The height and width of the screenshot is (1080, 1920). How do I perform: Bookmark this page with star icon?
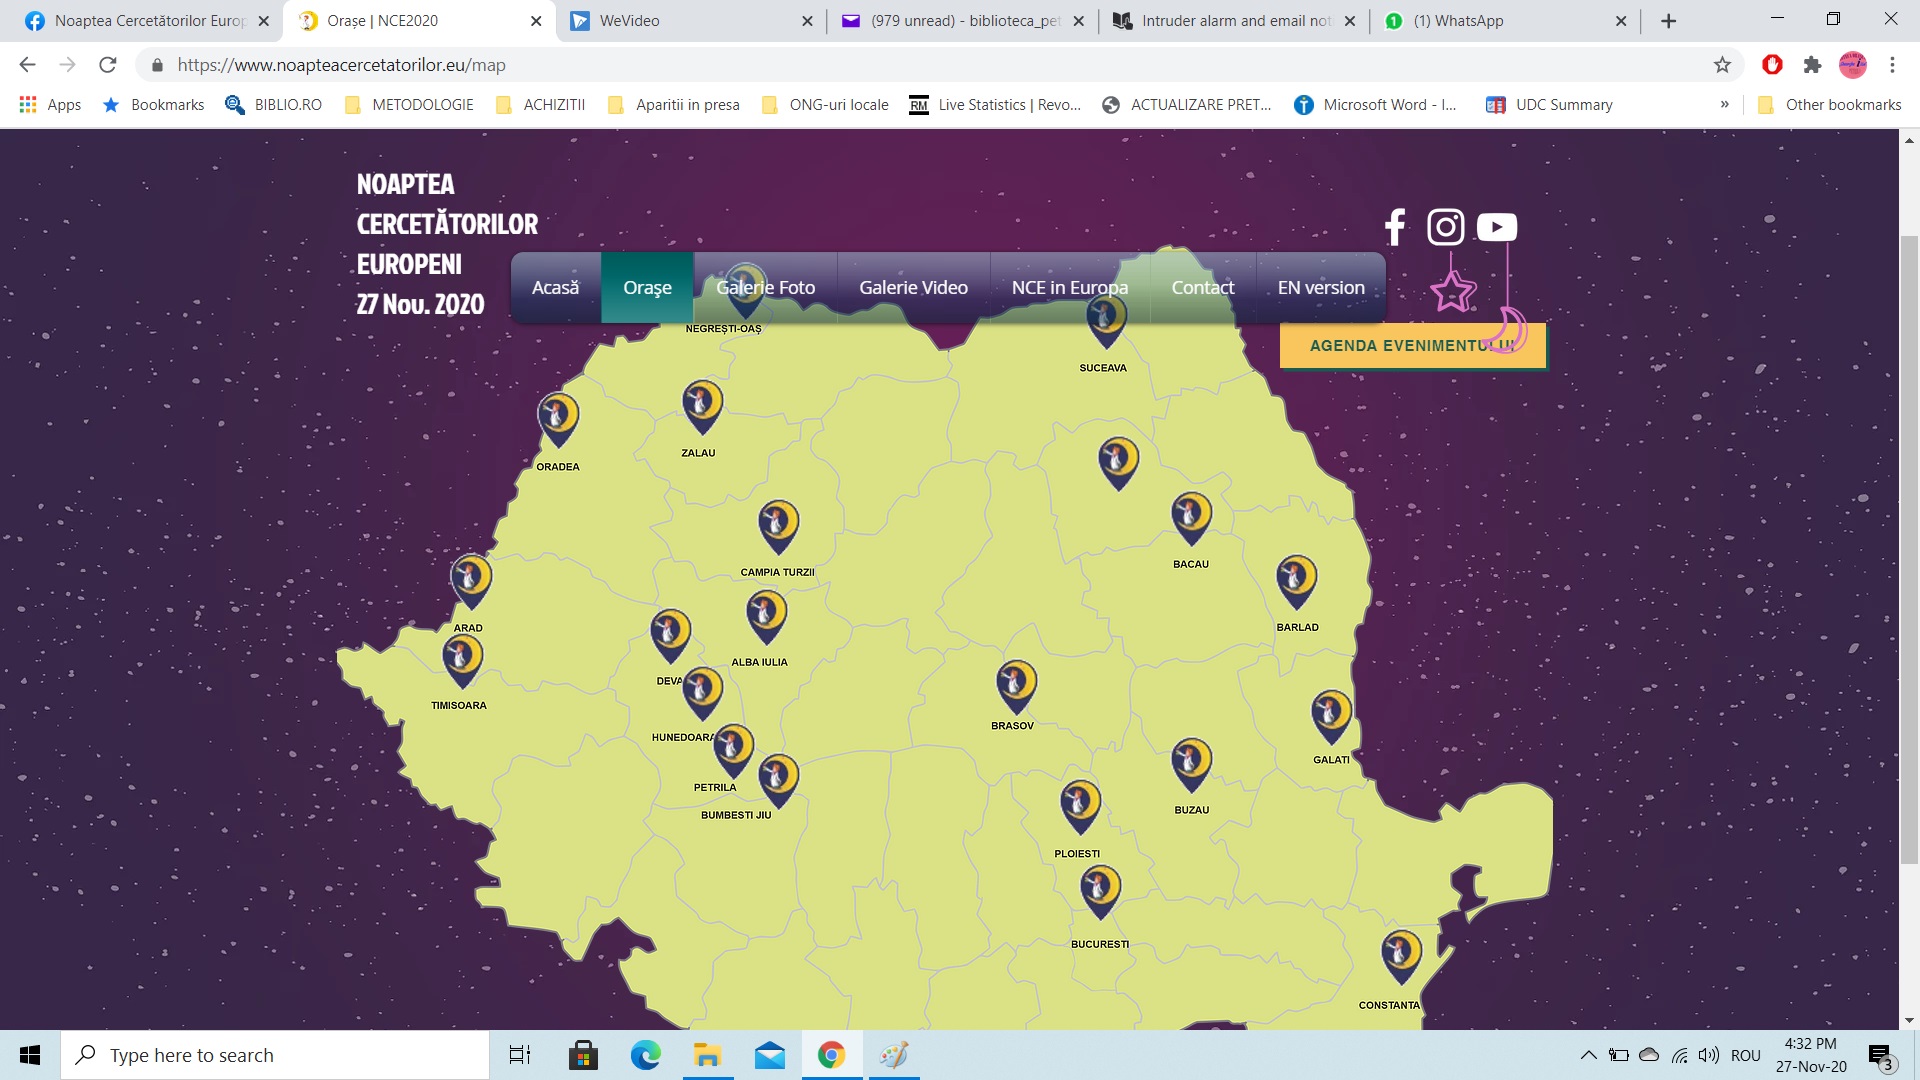pos(1722,65)
